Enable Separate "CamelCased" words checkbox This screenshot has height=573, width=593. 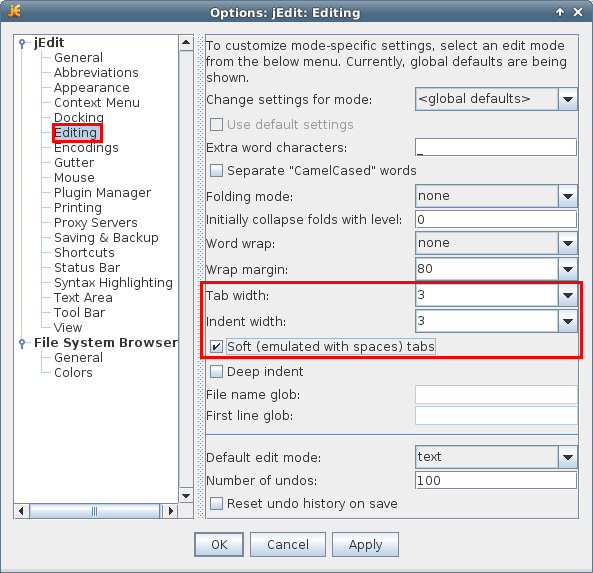click(x=216, y=171)
